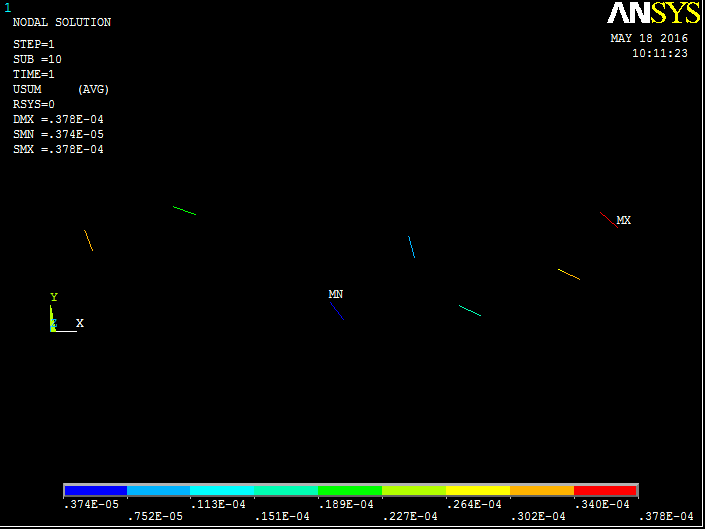Click the yellow-green legend swatch

[414, 491]
